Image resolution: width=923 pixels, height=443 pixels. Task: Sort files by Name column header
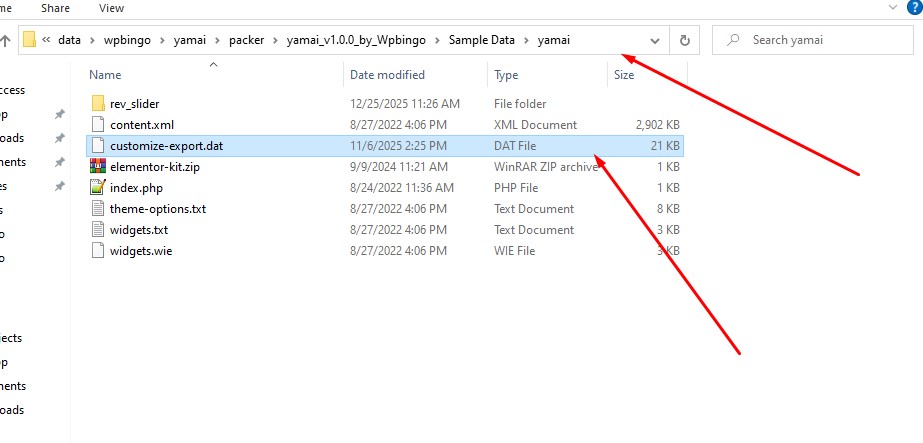105,75
